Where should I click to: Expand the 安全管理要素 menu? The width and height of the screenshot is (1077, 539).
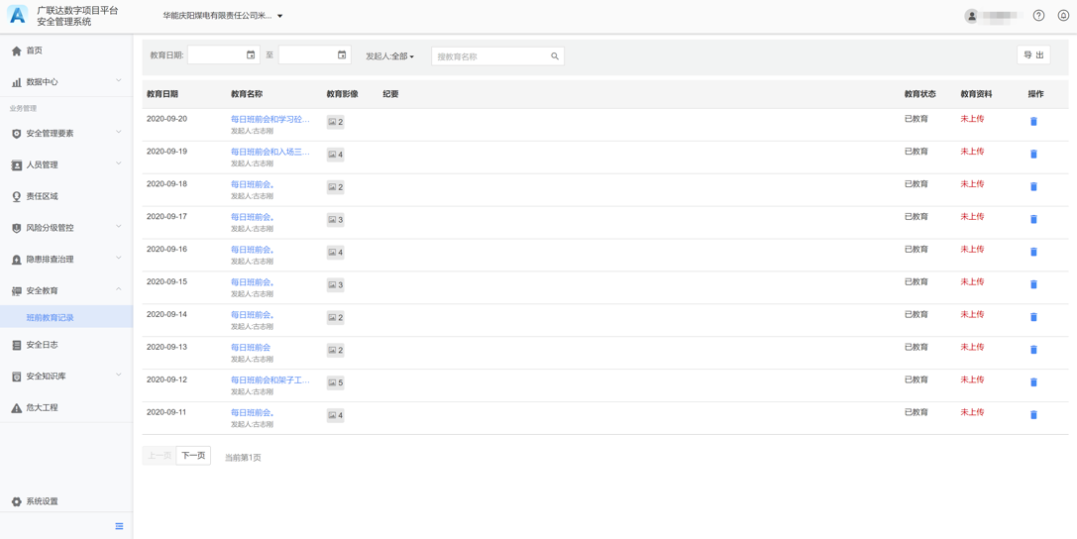(x=66, y=133)
